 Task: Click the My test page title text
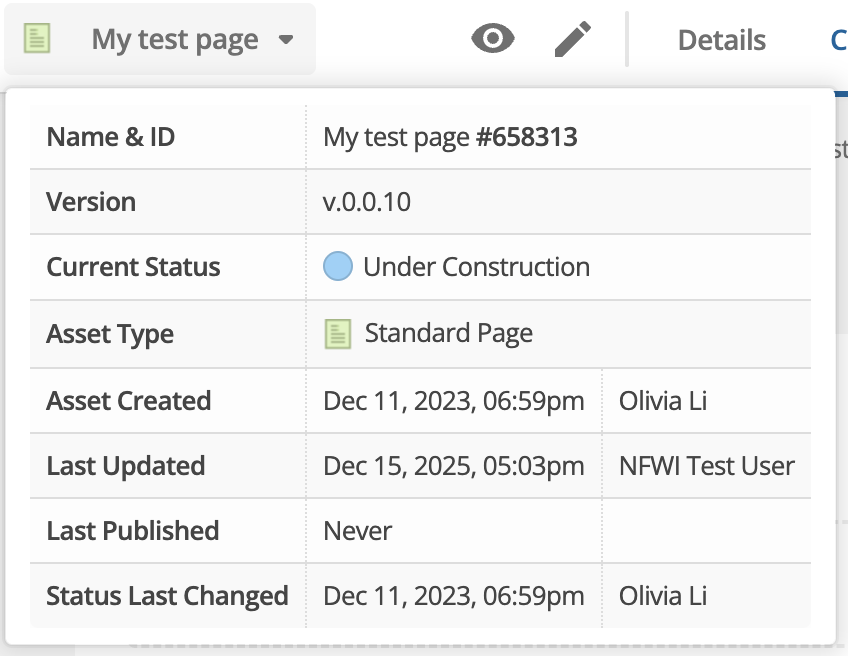pos(175,39)
